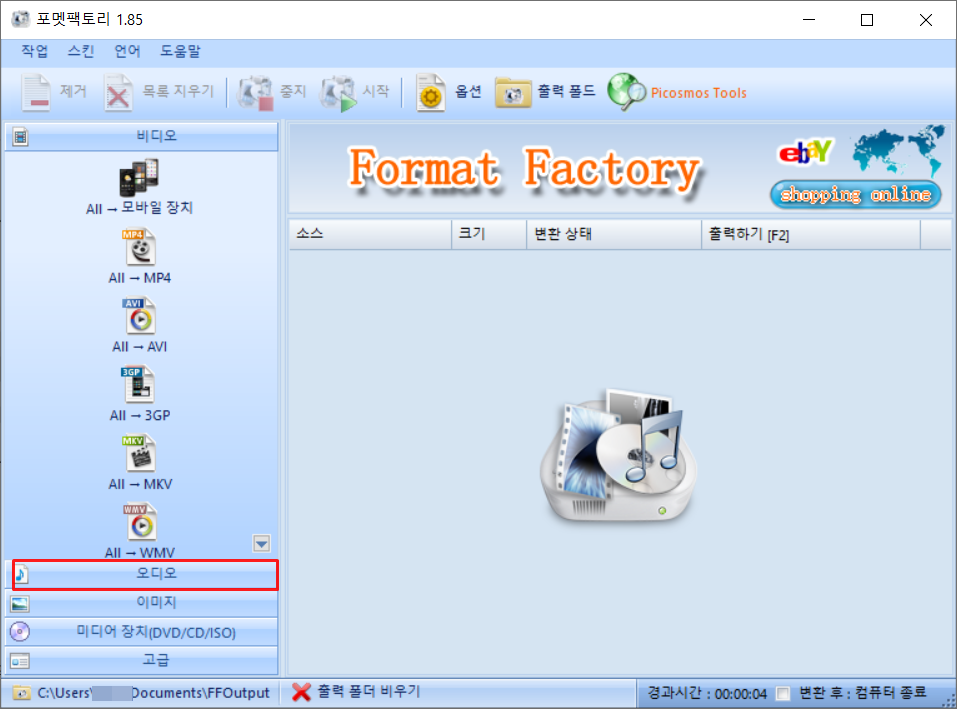Expand 미디어 장치(DVD/CD/ISO) category
The width and height of the screenshot is (957, 709).
point(142,632)
